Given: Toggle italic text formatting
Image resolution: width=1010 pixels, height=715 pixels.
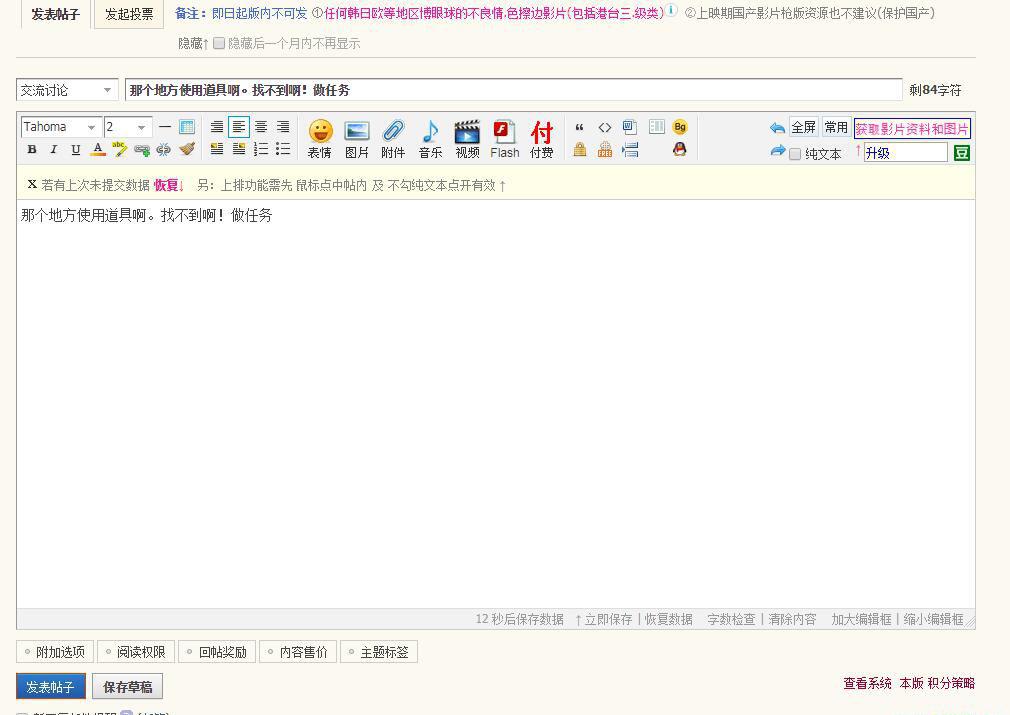Looking at the screenshot, I should pos(54,149).
